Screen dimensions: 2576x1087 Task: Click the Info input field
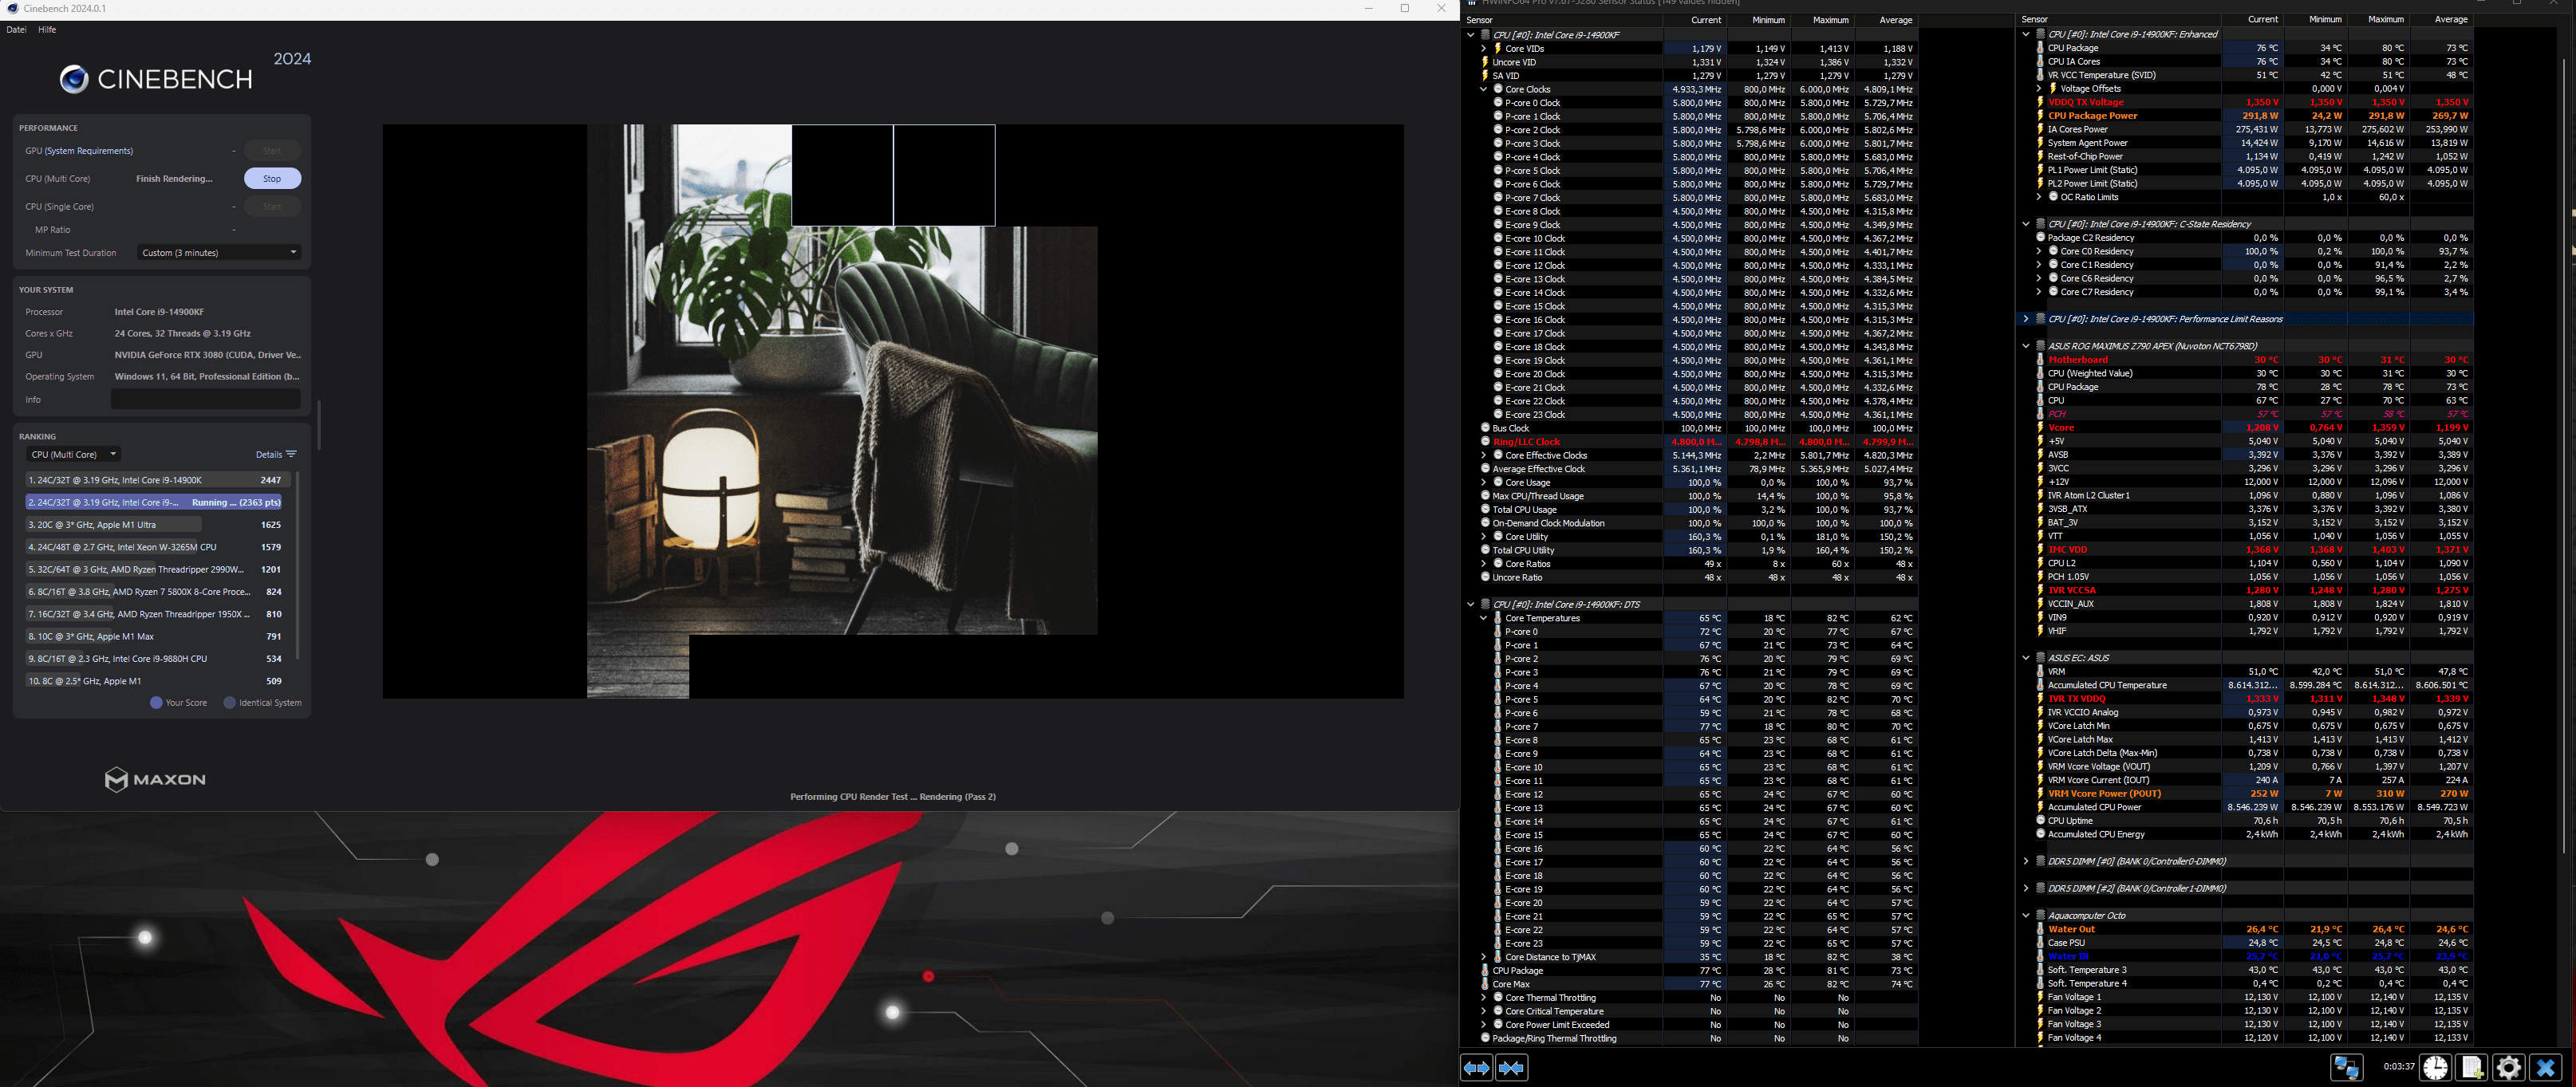[205, 399]
